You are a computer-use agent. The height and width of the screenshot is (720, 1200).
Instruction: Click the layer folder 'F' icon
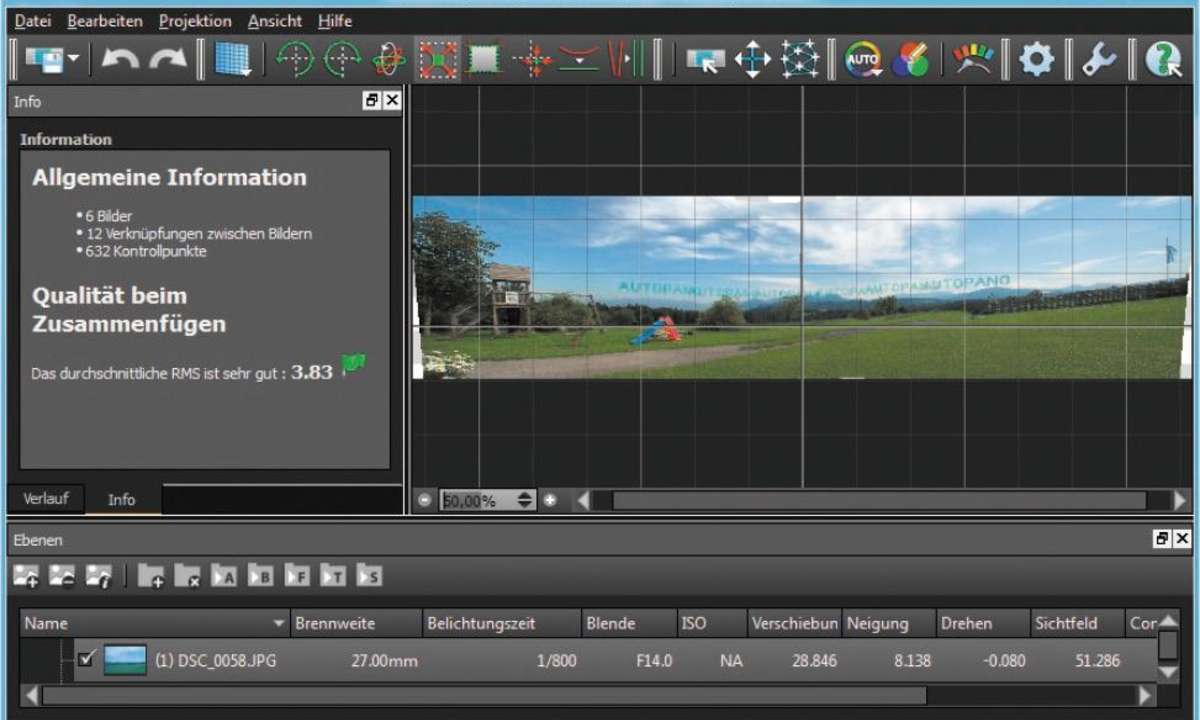click(x=297, y=575)
